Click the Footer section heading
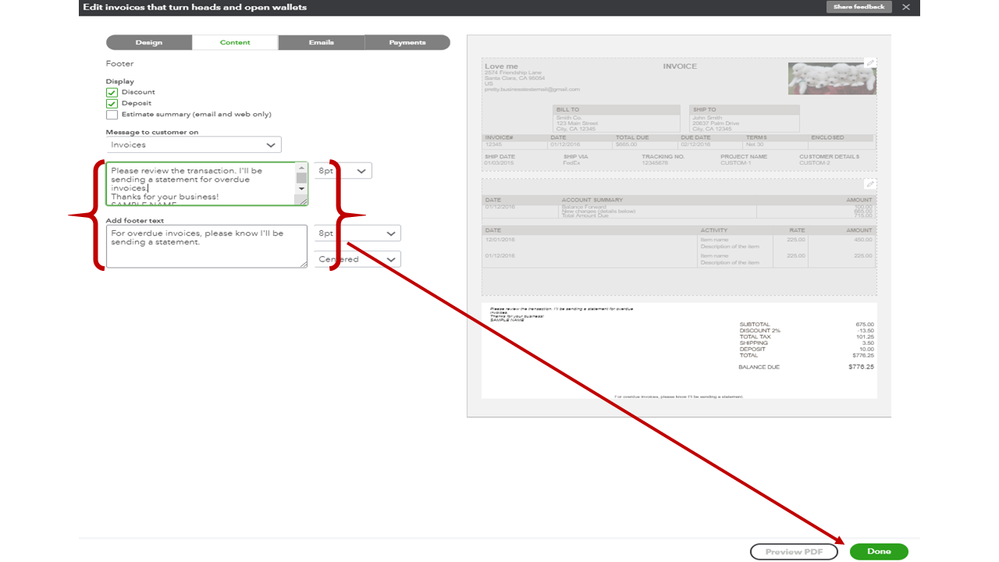The image size is (999, 562). point(120,64)
